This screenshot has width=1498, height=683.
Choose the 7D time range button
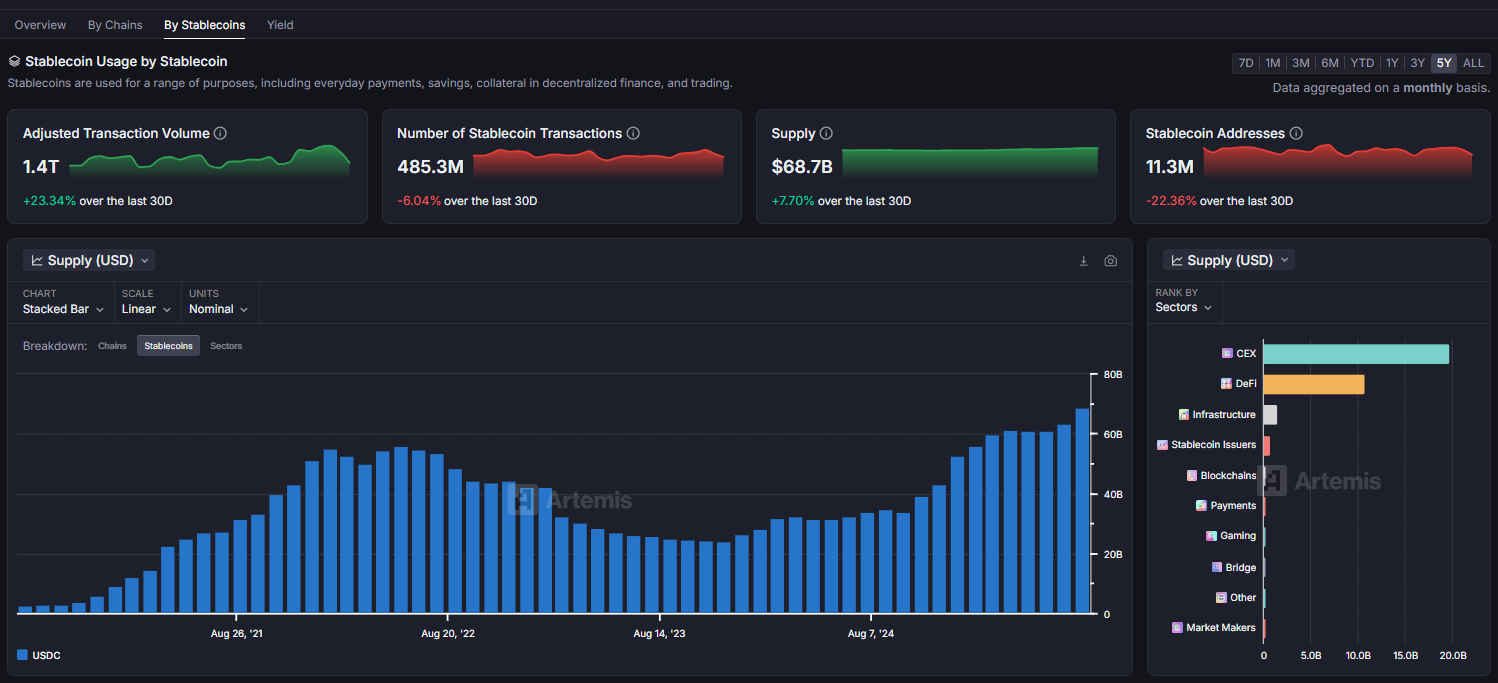[1246, 63]
